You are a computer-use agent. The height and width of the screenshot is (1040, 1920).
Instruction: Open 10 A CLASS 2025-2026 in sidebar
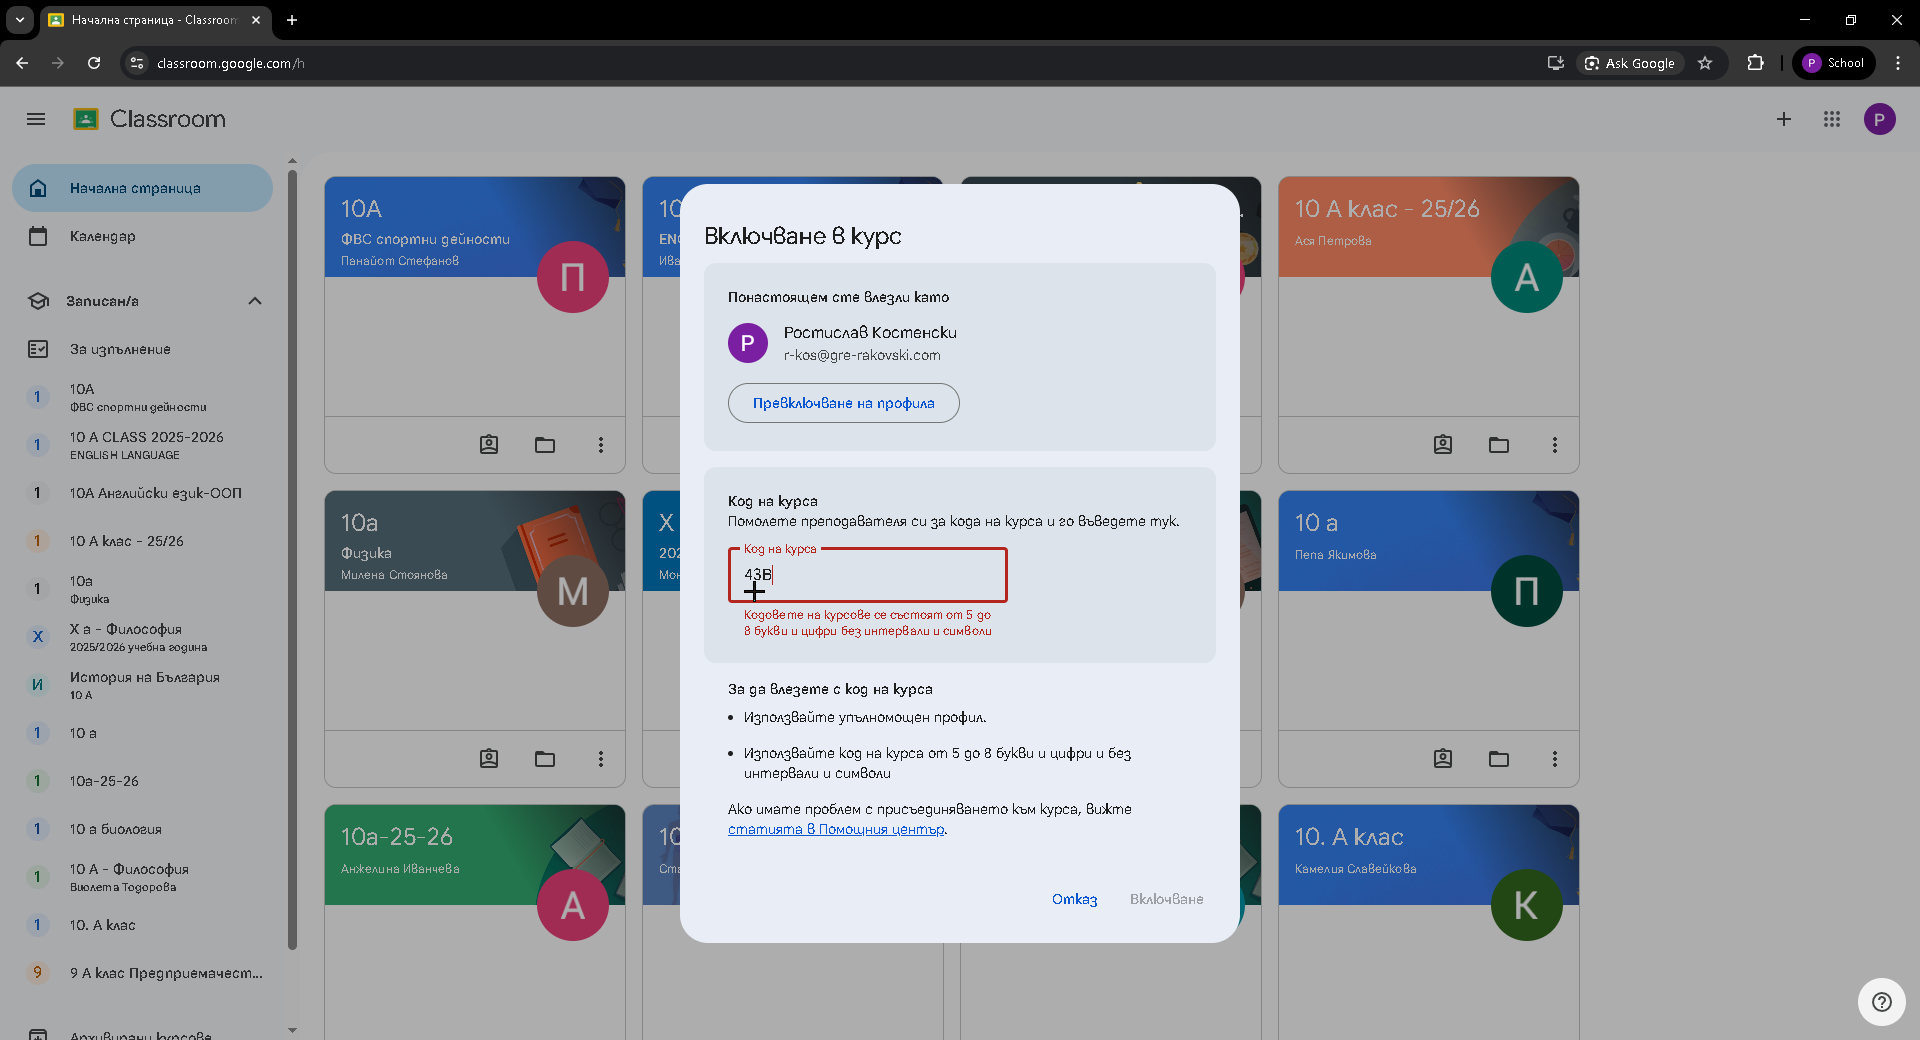142,445
